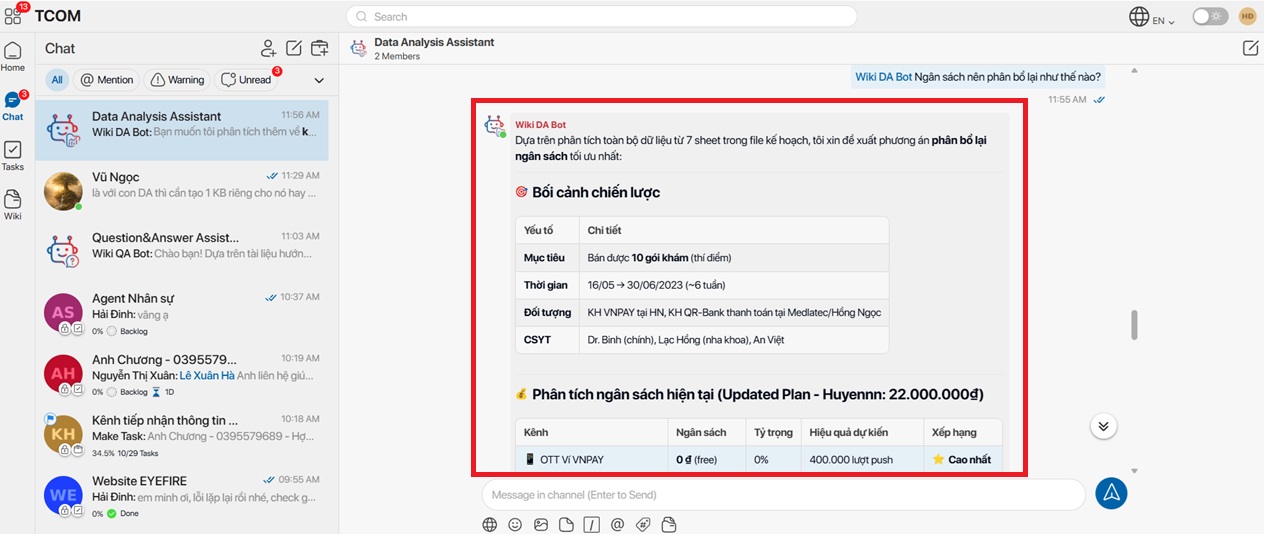
Task: Open Data Analysis Assistant conversation
Action: click(182, 130)
